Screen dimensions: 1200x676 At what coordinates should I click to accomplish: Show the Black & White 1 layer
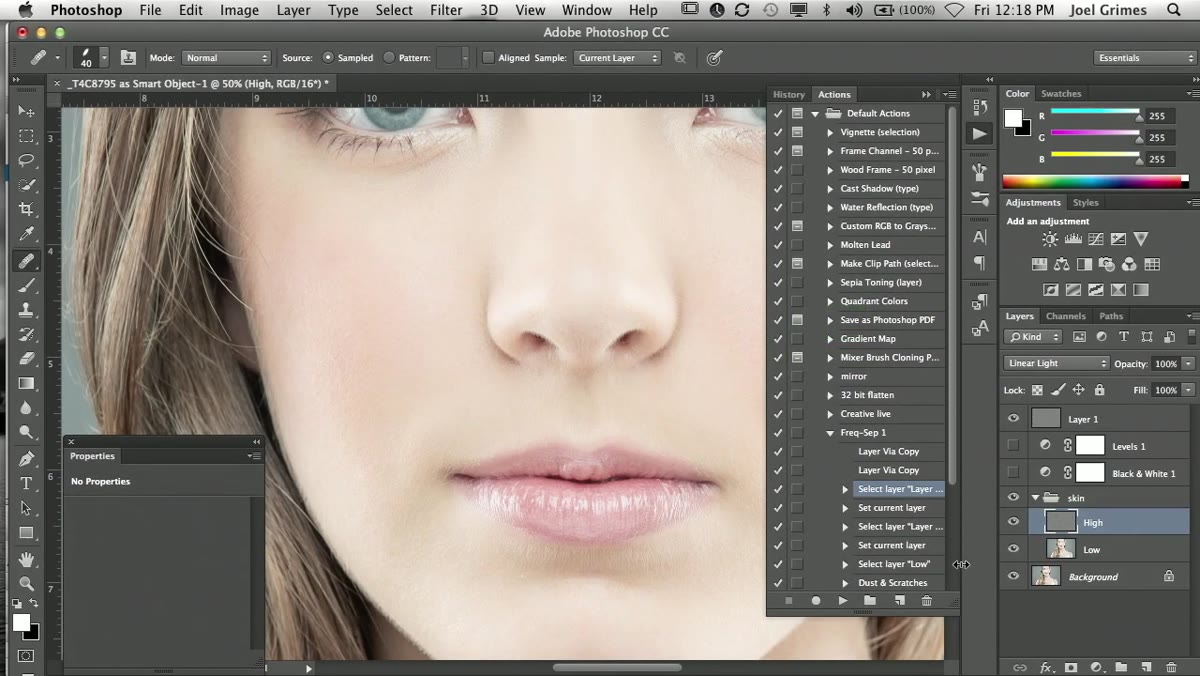click(x=1013, y=473)
